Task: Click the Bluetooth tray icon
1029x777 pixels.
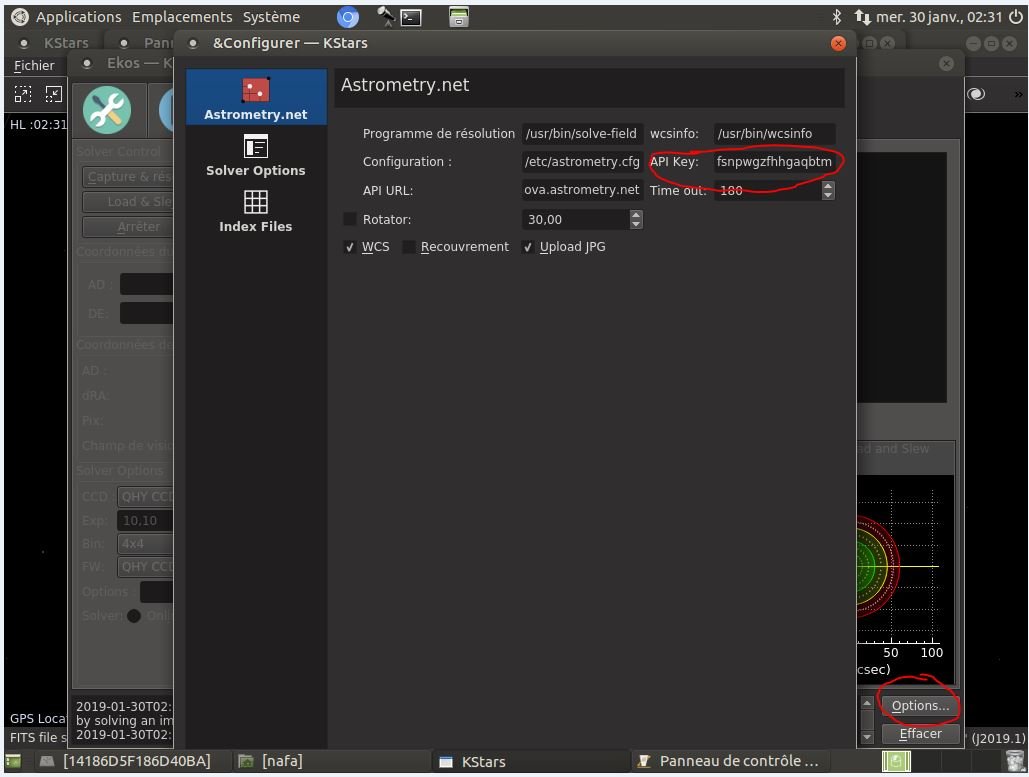Action: [x=837, y=16]
